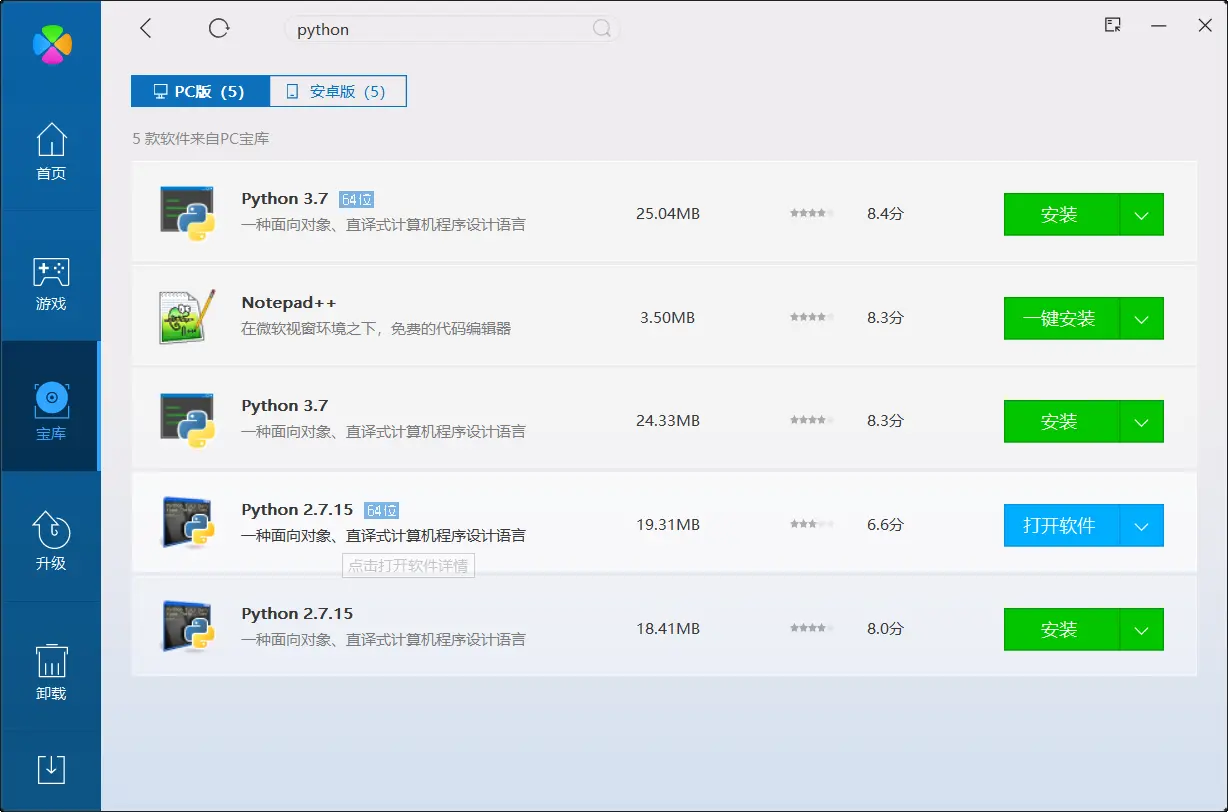Click the 24.33MB Python 3.7 app icon

click(x=187, y=420)
